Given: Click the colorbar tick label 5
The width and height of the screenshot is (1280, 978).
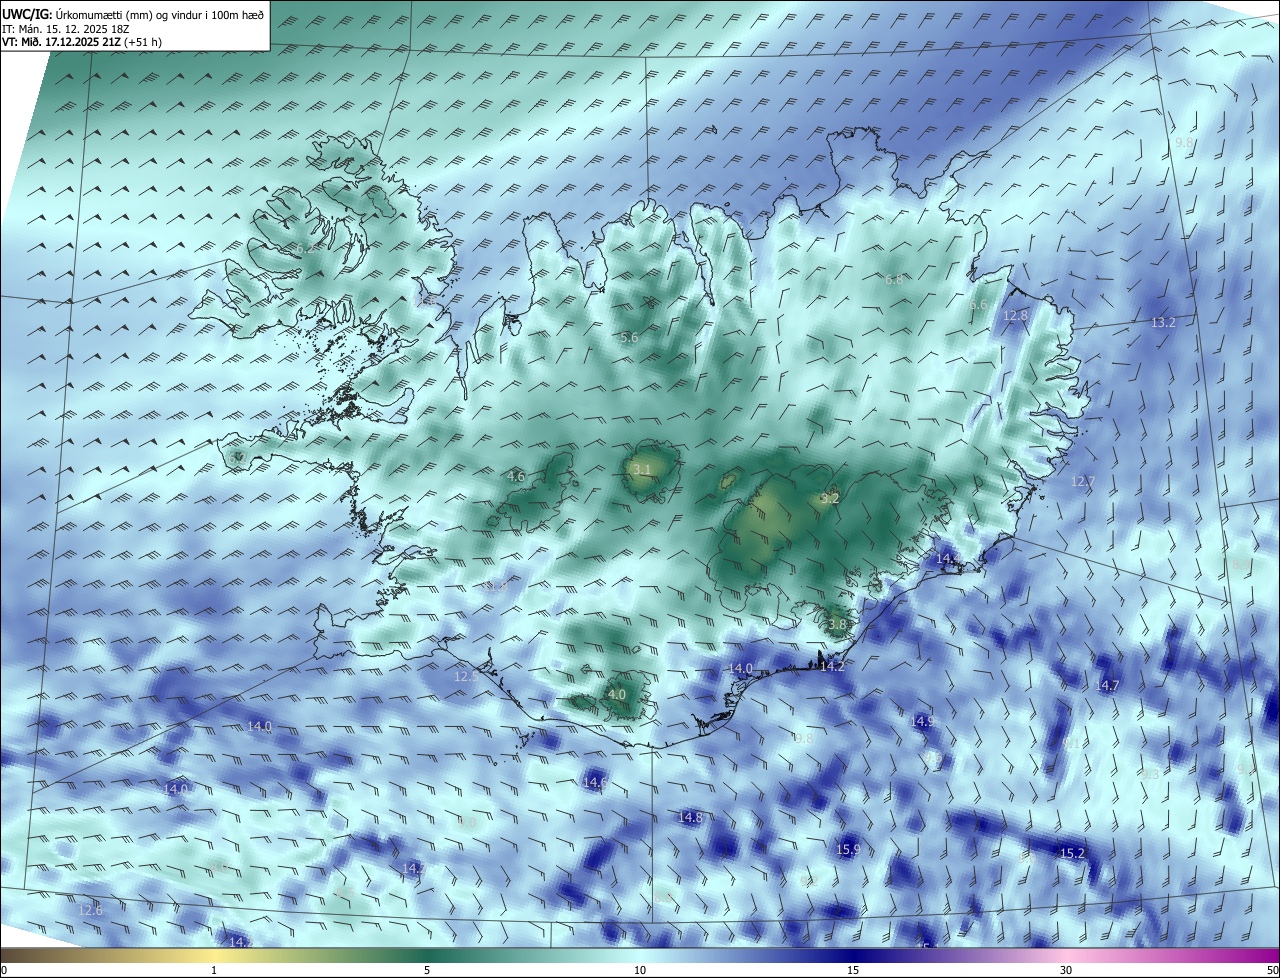Looking at the screenshot, I should [x=427, y=970].
